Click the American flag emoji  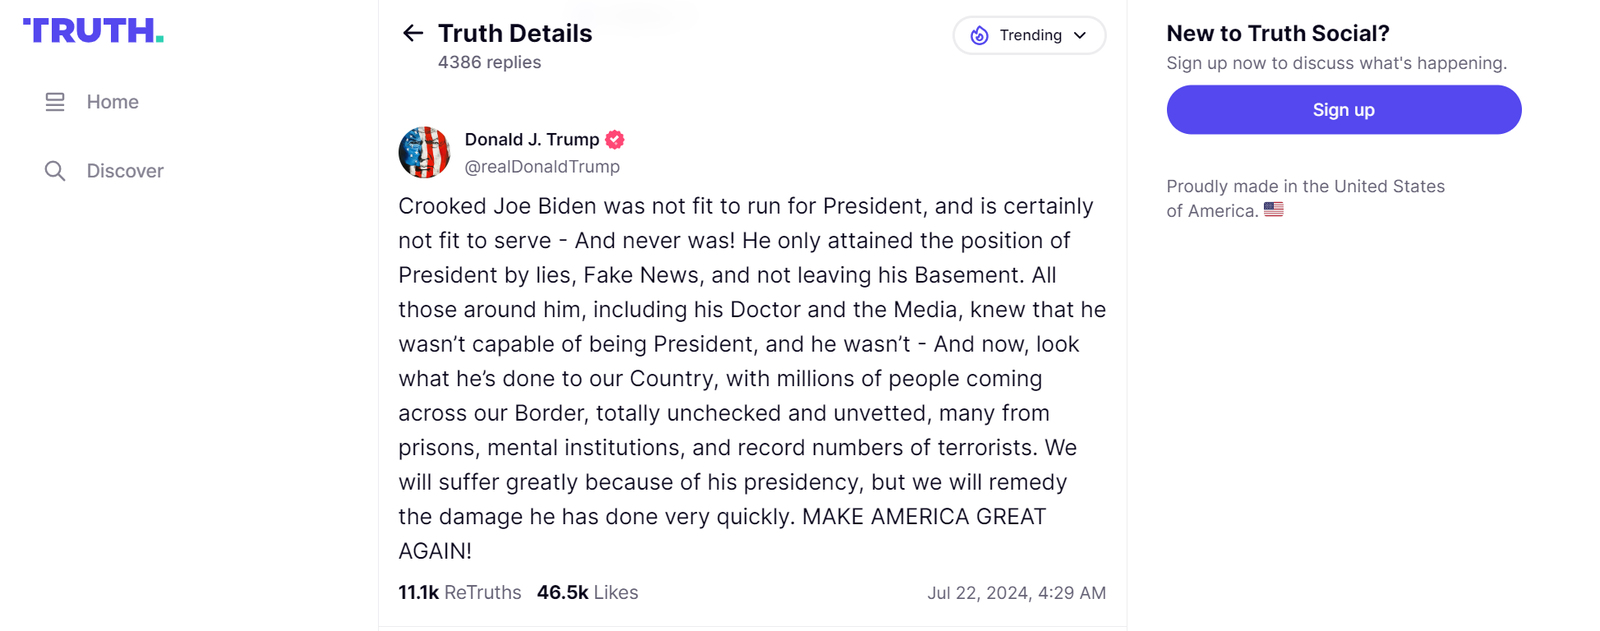1273,210
